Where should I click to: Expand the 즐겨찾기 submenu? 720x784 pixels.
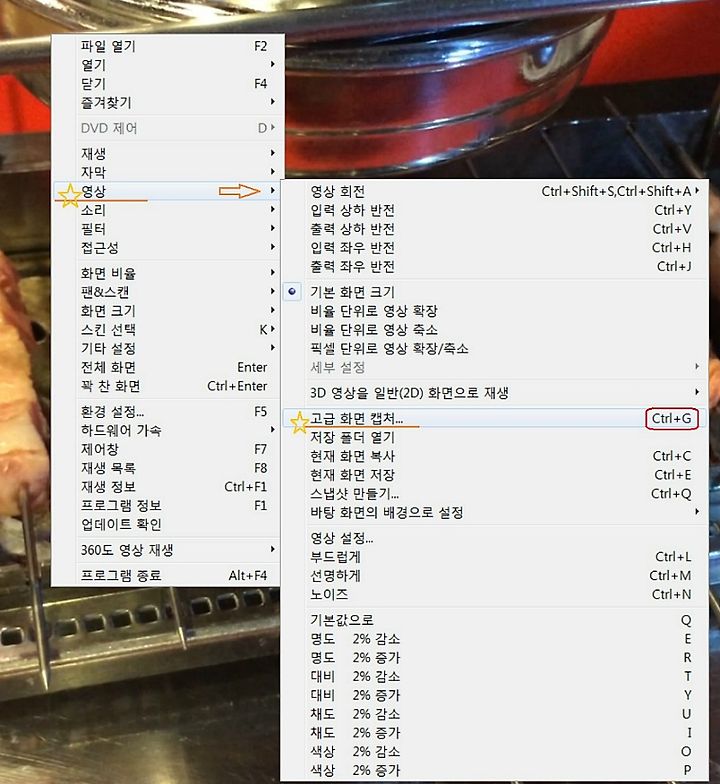[168, 102]
